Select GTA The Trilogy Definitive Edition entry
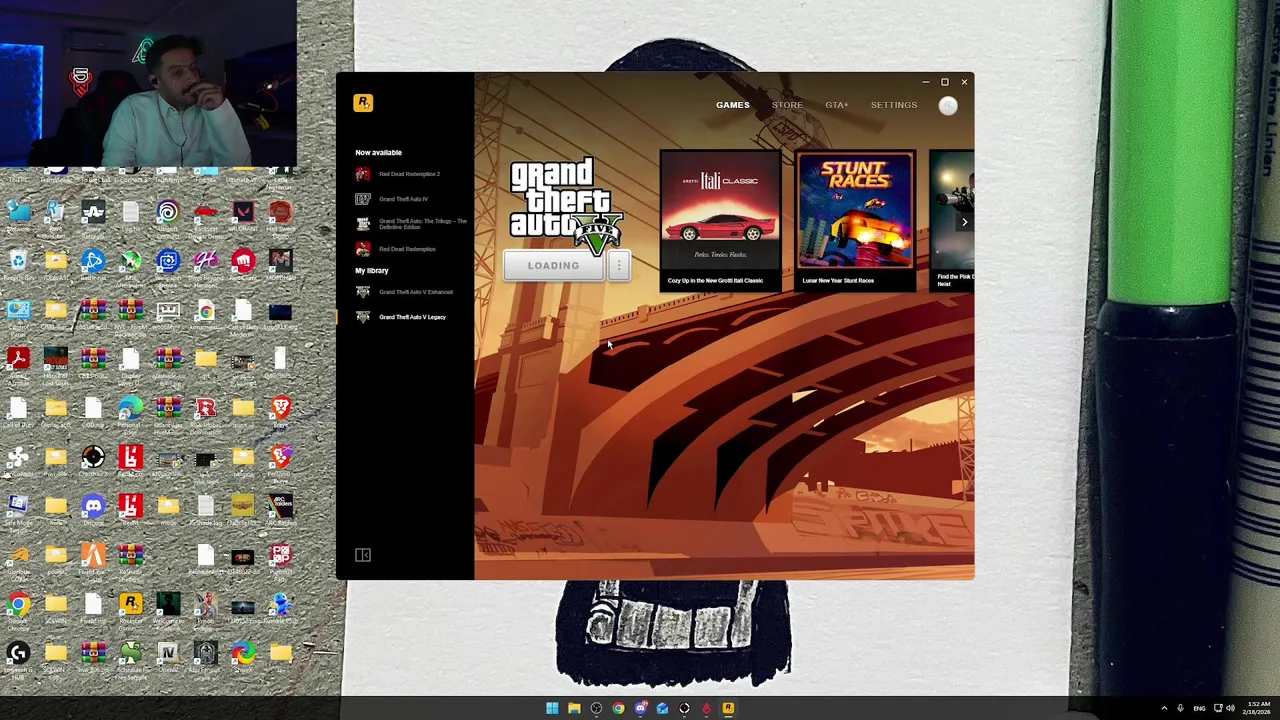This screenshot has width=1280, height=720. [411, 224]
